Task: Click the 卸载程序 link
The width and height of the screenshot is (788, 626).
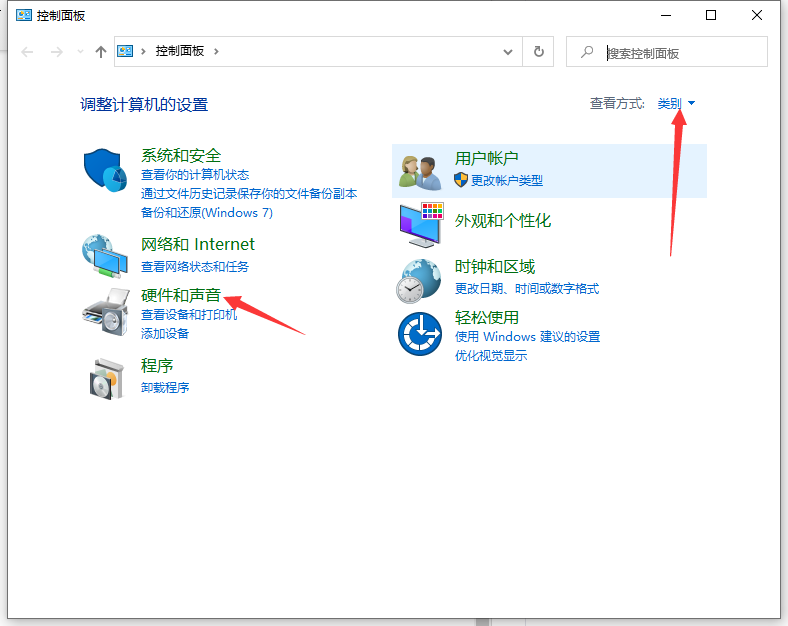Action: [x=165, y=387]
